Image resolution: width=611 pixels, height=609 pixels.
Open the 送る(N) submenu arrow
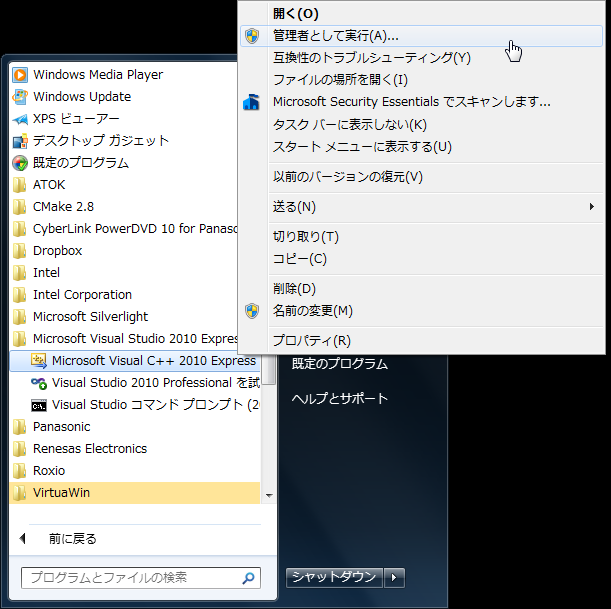592,207
